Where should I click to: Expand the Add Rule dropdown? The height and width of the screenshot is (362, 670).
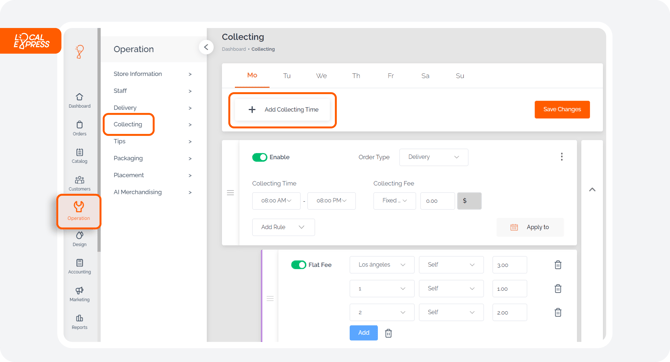(x=283, y=227)
